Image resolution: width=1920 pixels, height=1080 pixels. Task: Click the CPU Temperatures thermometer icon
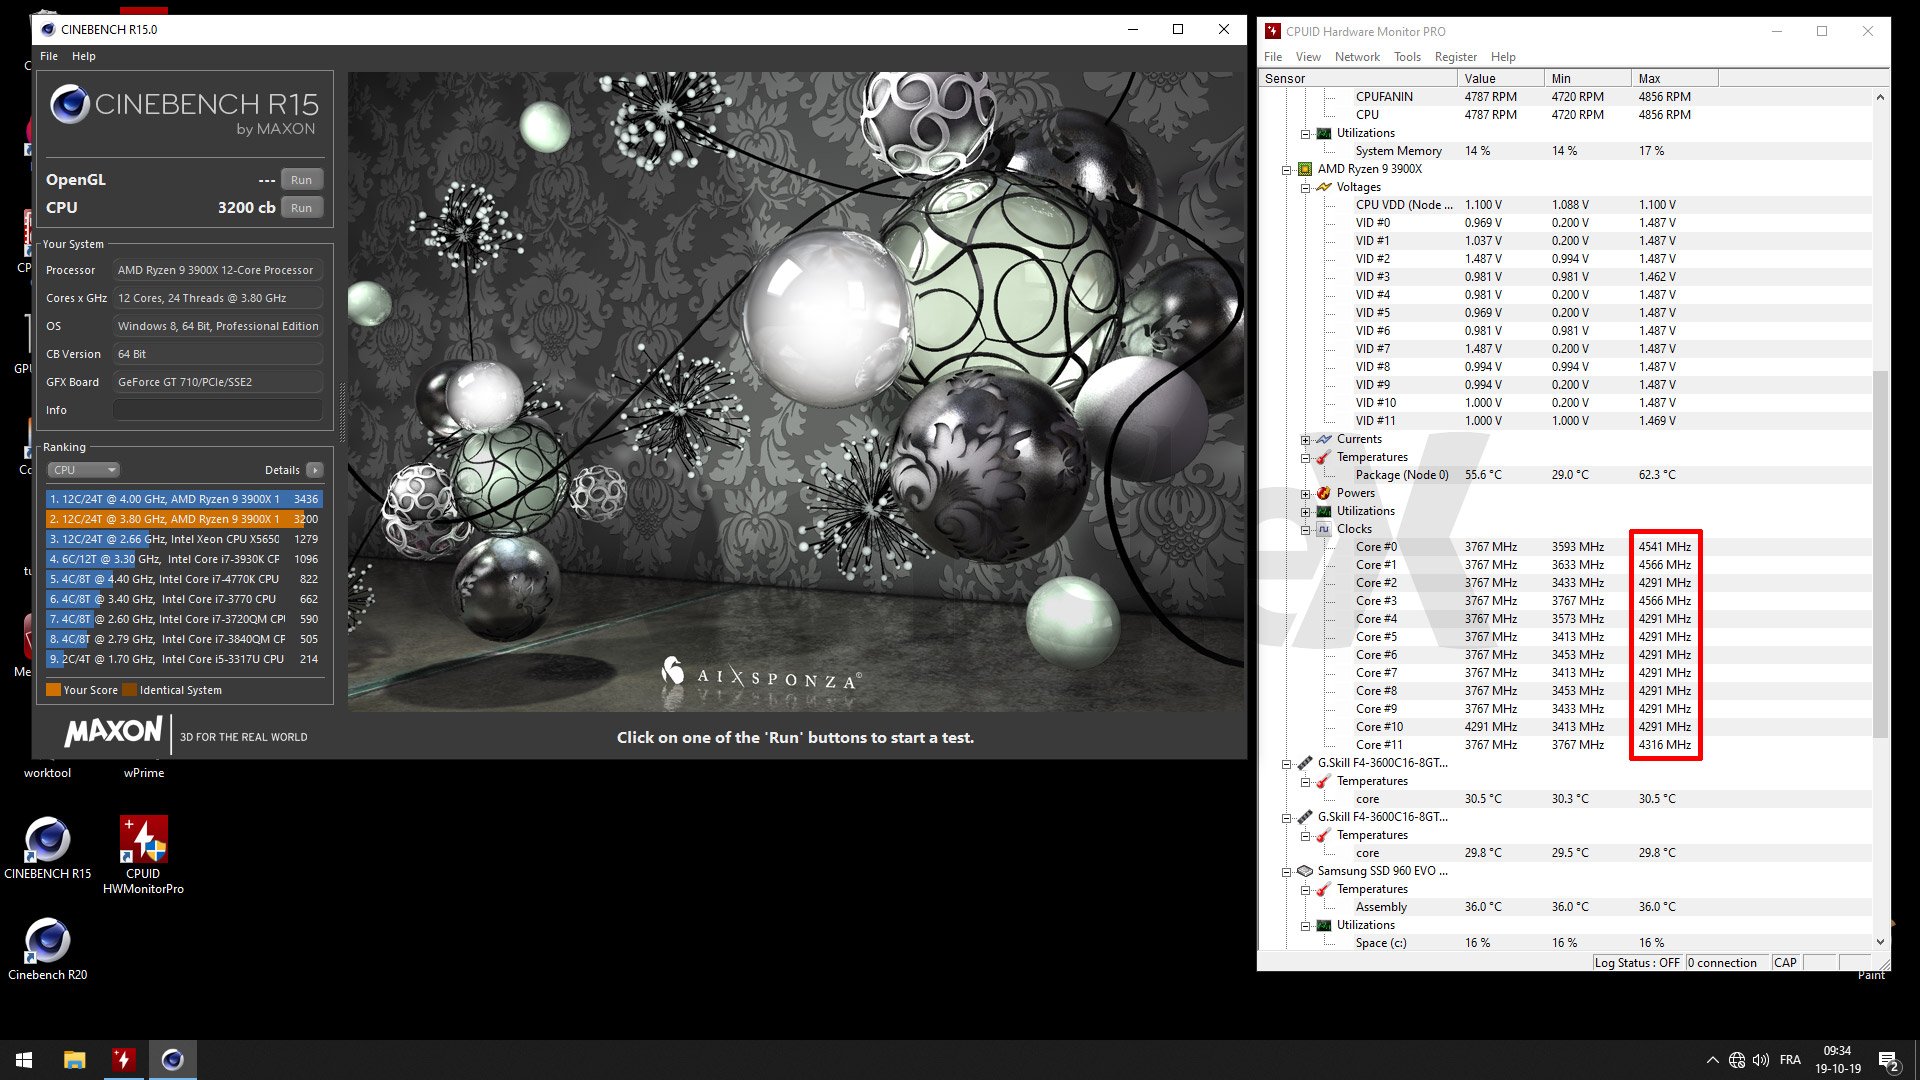point(1324,457)
